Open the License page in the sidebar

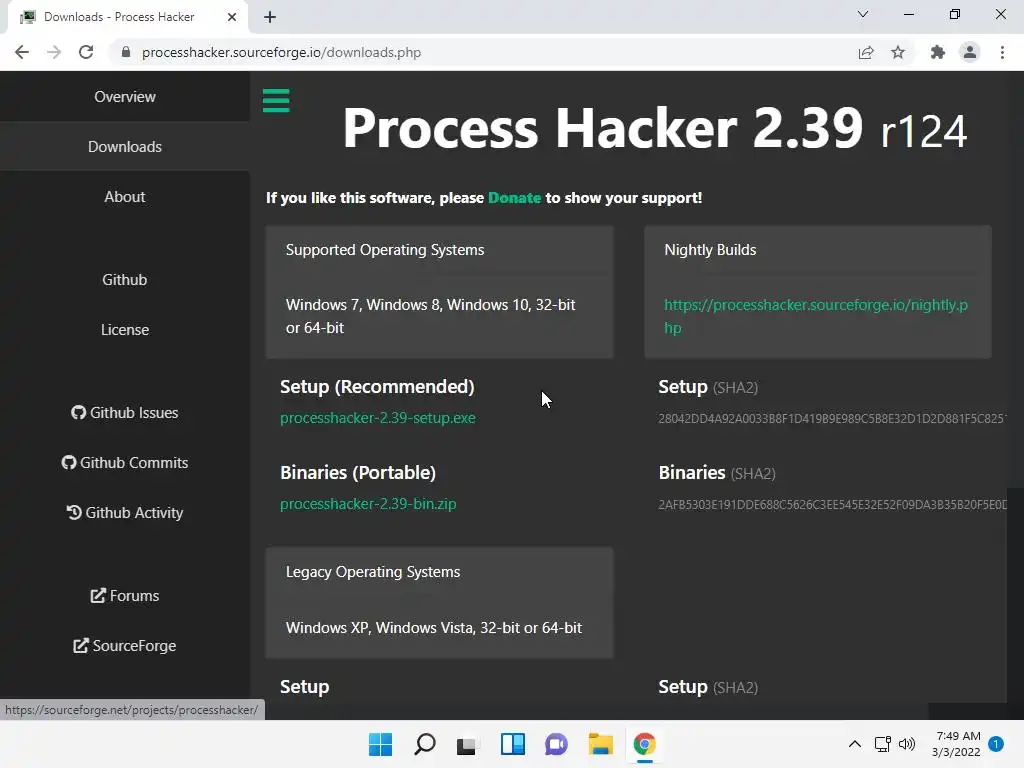point(125,330)
